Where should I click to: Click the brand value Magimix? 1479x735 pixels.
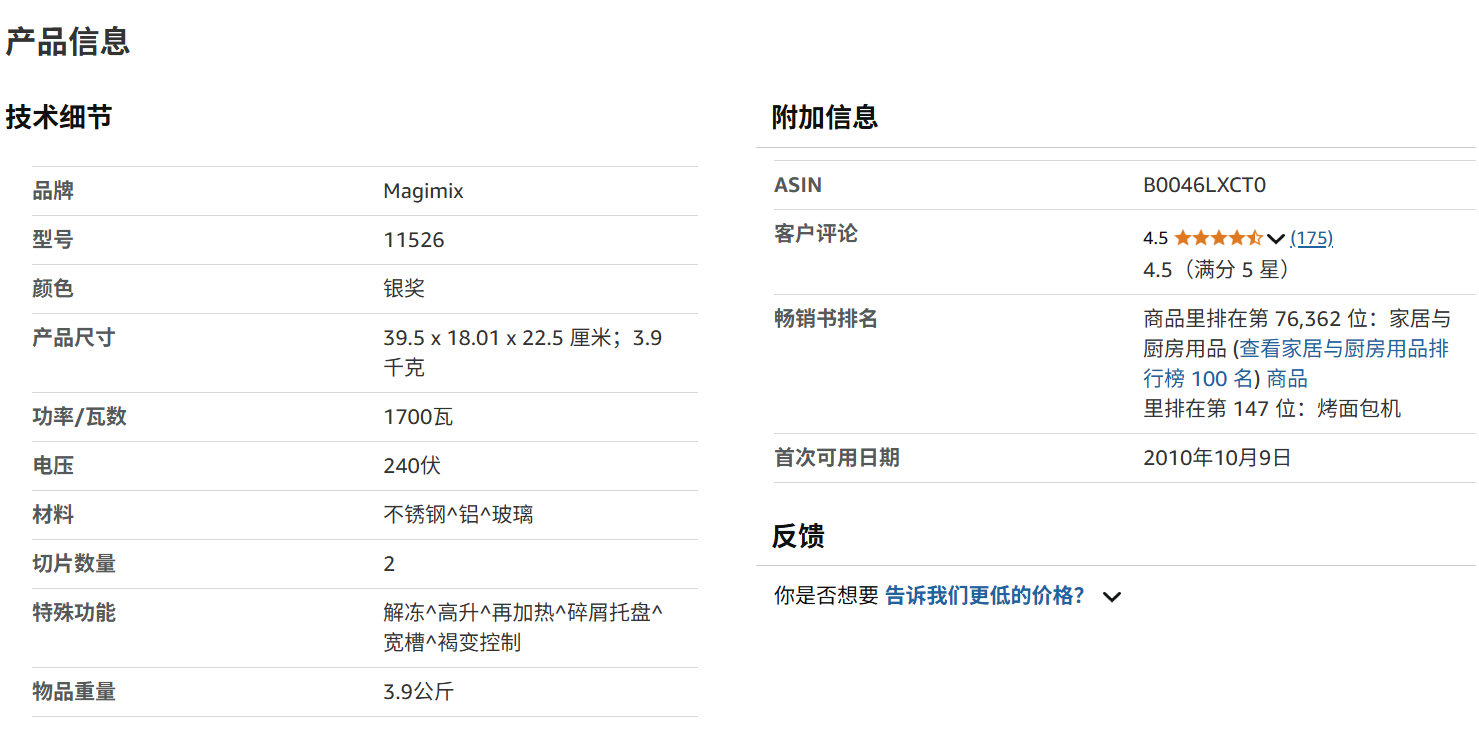[x=423, y=191]
